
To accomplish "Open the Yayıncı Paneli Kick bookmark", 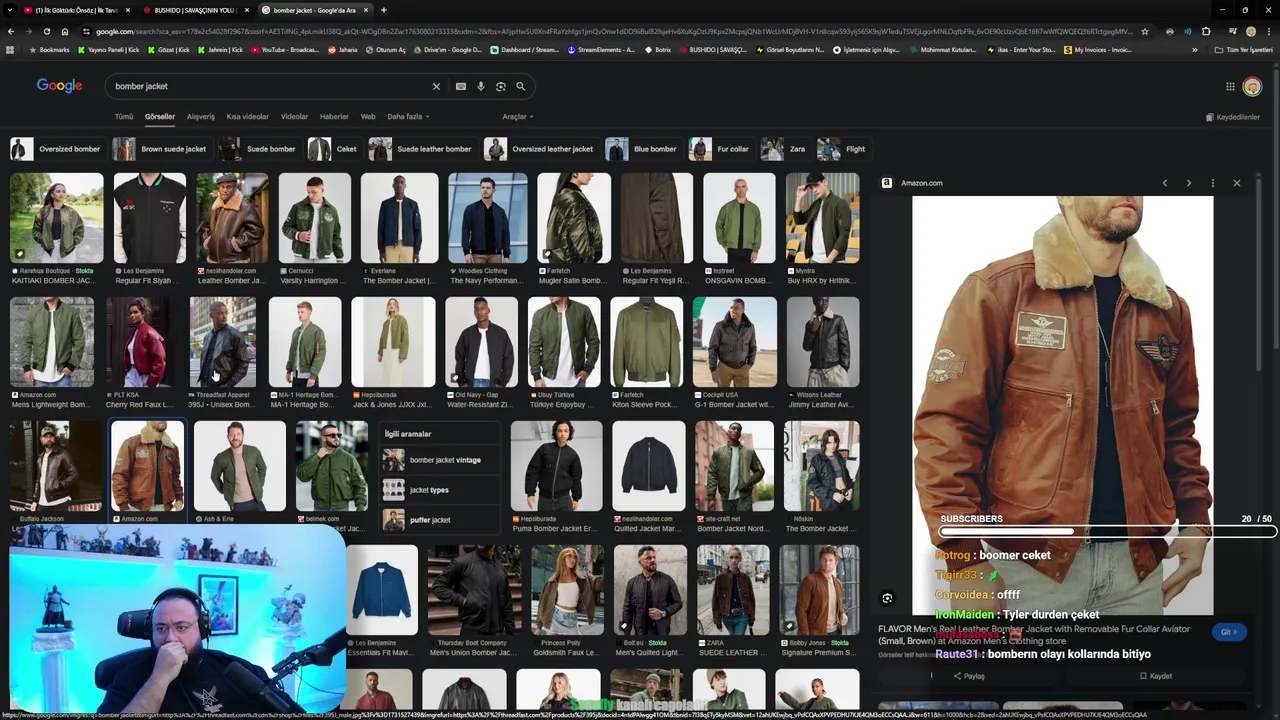I will 109,50.
